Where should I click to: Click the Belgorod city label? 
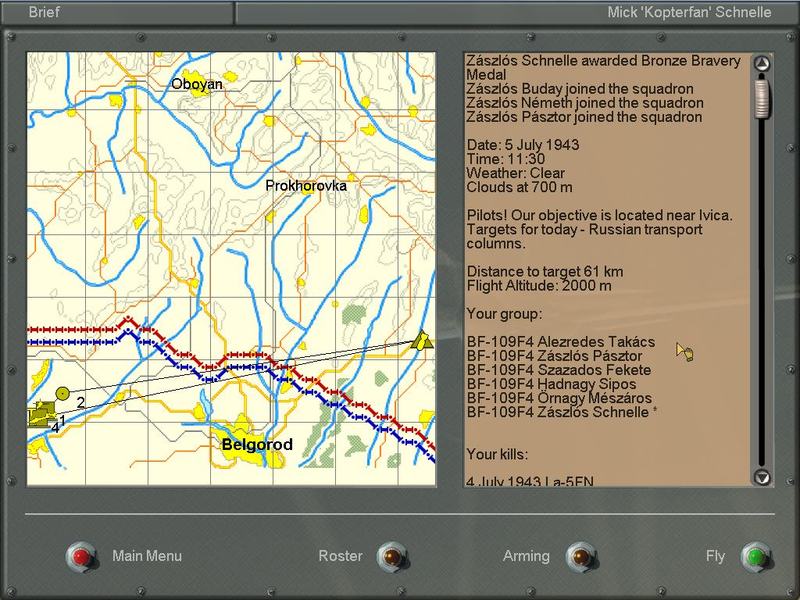point(257,444)
